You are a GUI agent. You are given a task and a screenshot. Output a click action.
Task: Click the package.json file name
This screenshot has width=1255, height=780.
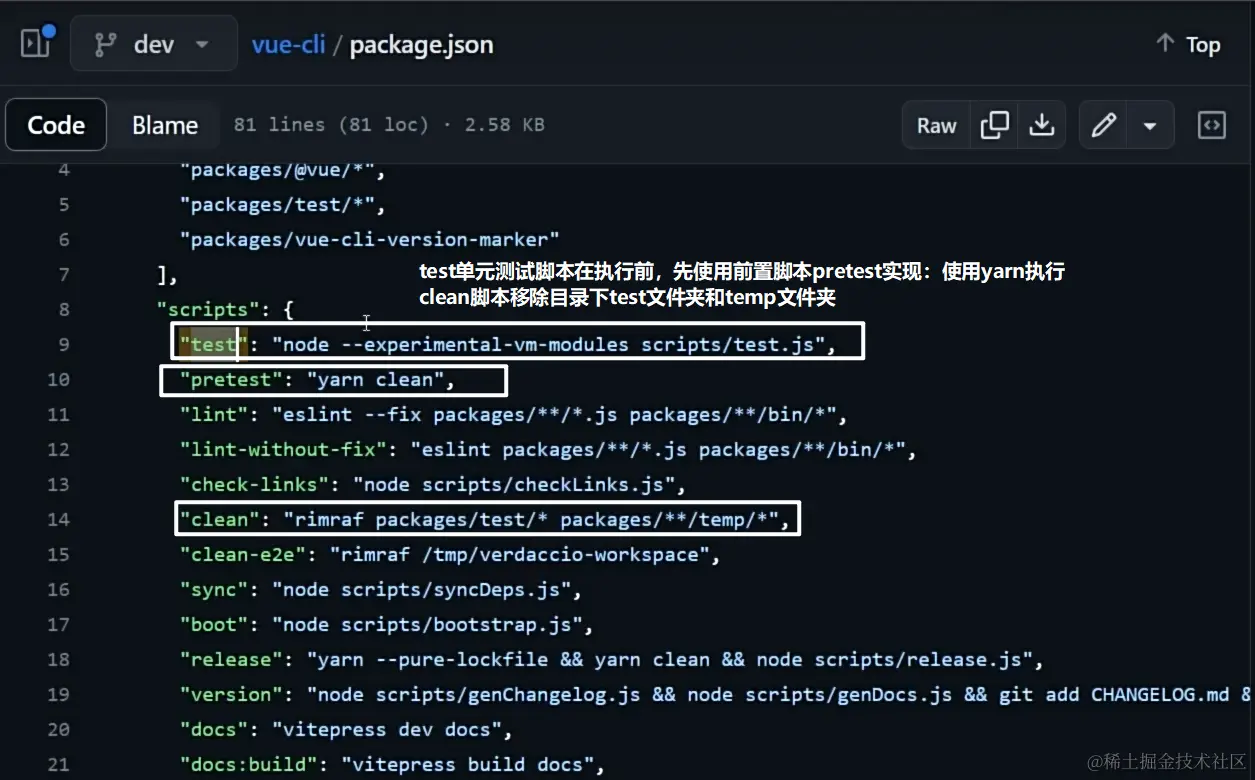[x=421, y=45]
